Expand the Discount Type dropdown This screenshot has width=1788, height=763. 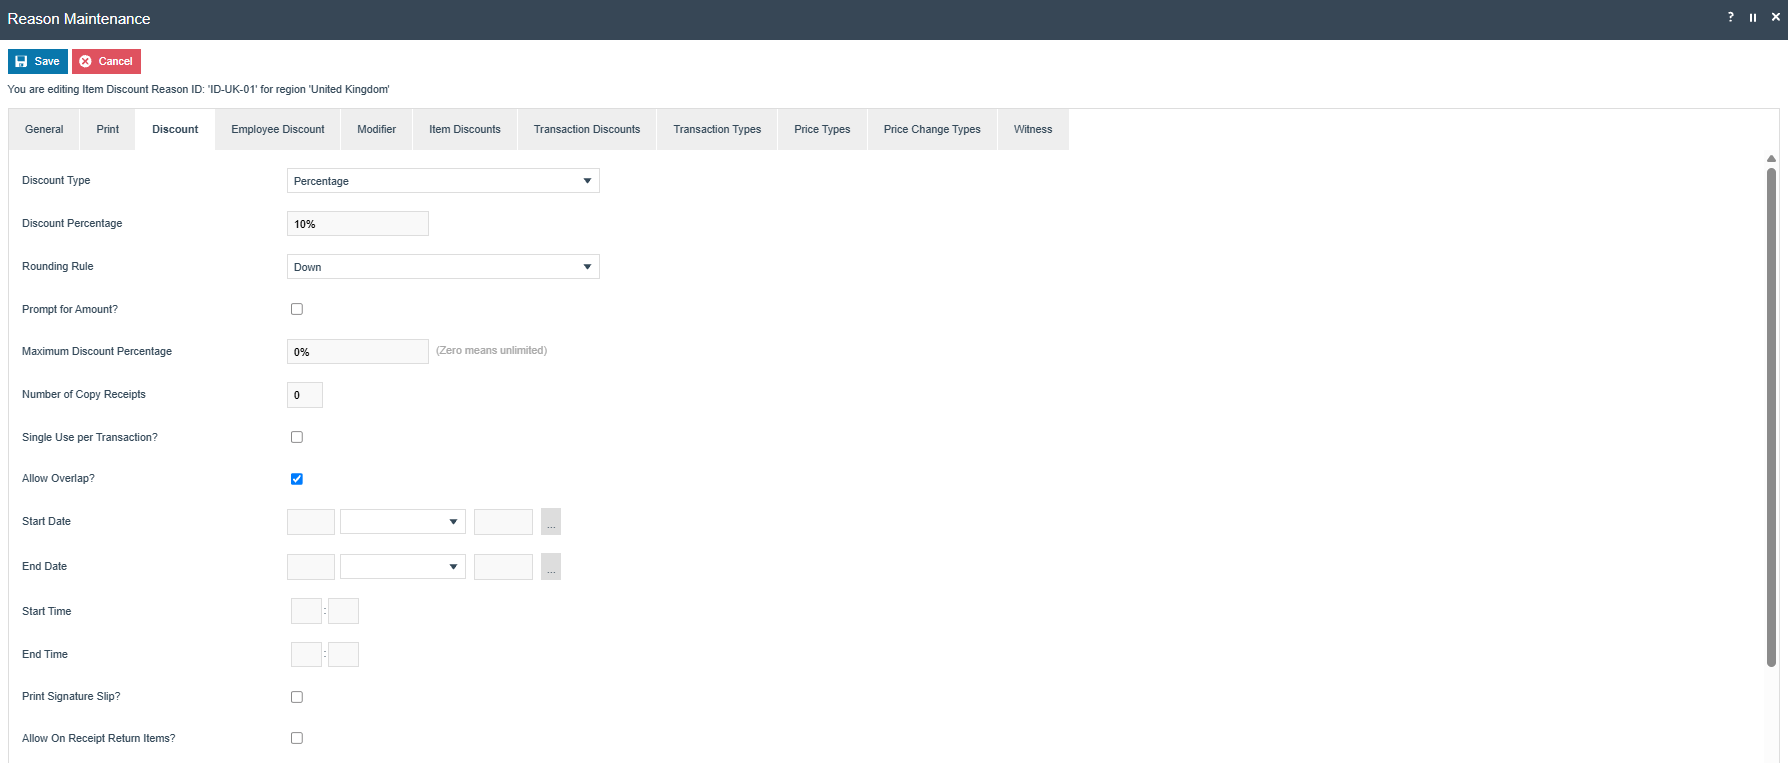point(443,181)
